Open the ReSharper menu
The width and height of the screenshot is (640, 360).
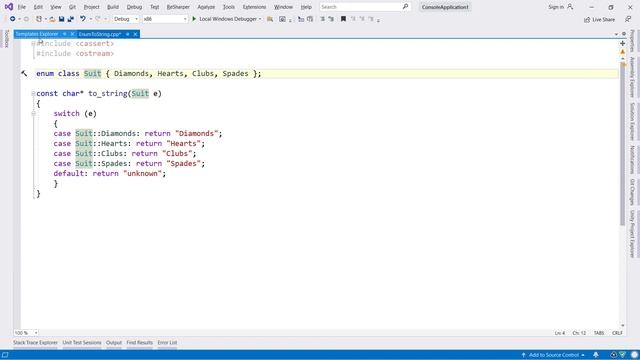click(178, 7)
